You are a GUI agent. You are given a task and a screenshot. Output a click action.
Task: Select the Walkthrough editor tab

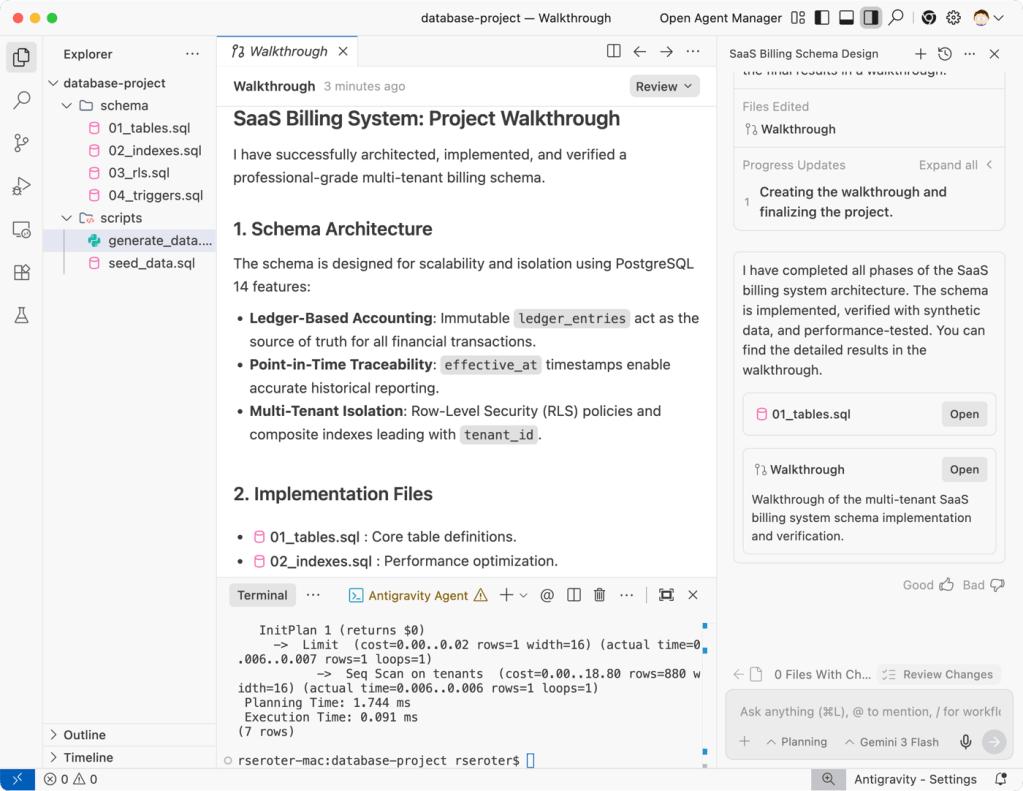(x=288, y=52)
